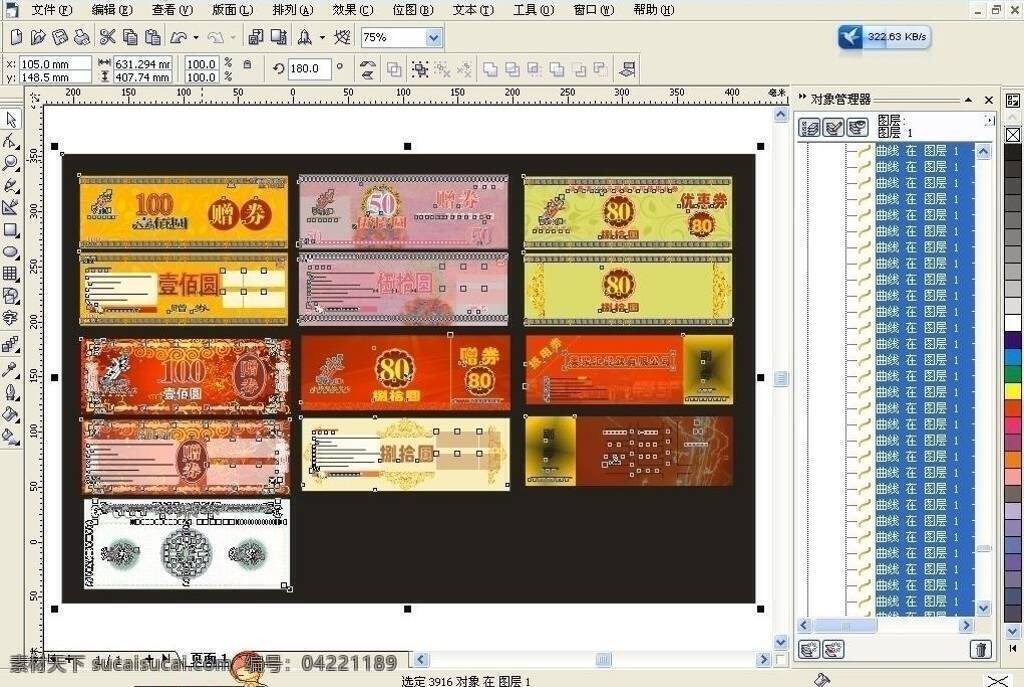Open the 文本(T) menu
The height and width of the screenshot is (687, 1024).
tap(473, 10)
